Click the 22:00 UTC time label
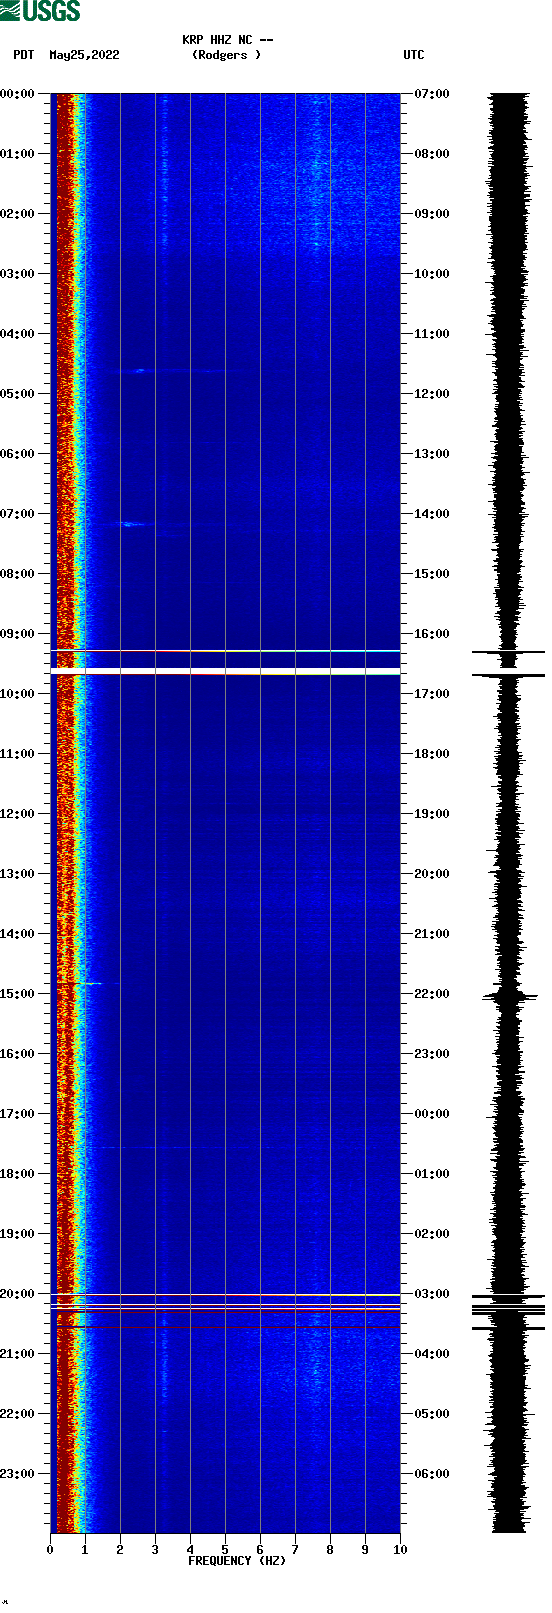This screenshot has height=1613, width=552. tap(432, 994)
